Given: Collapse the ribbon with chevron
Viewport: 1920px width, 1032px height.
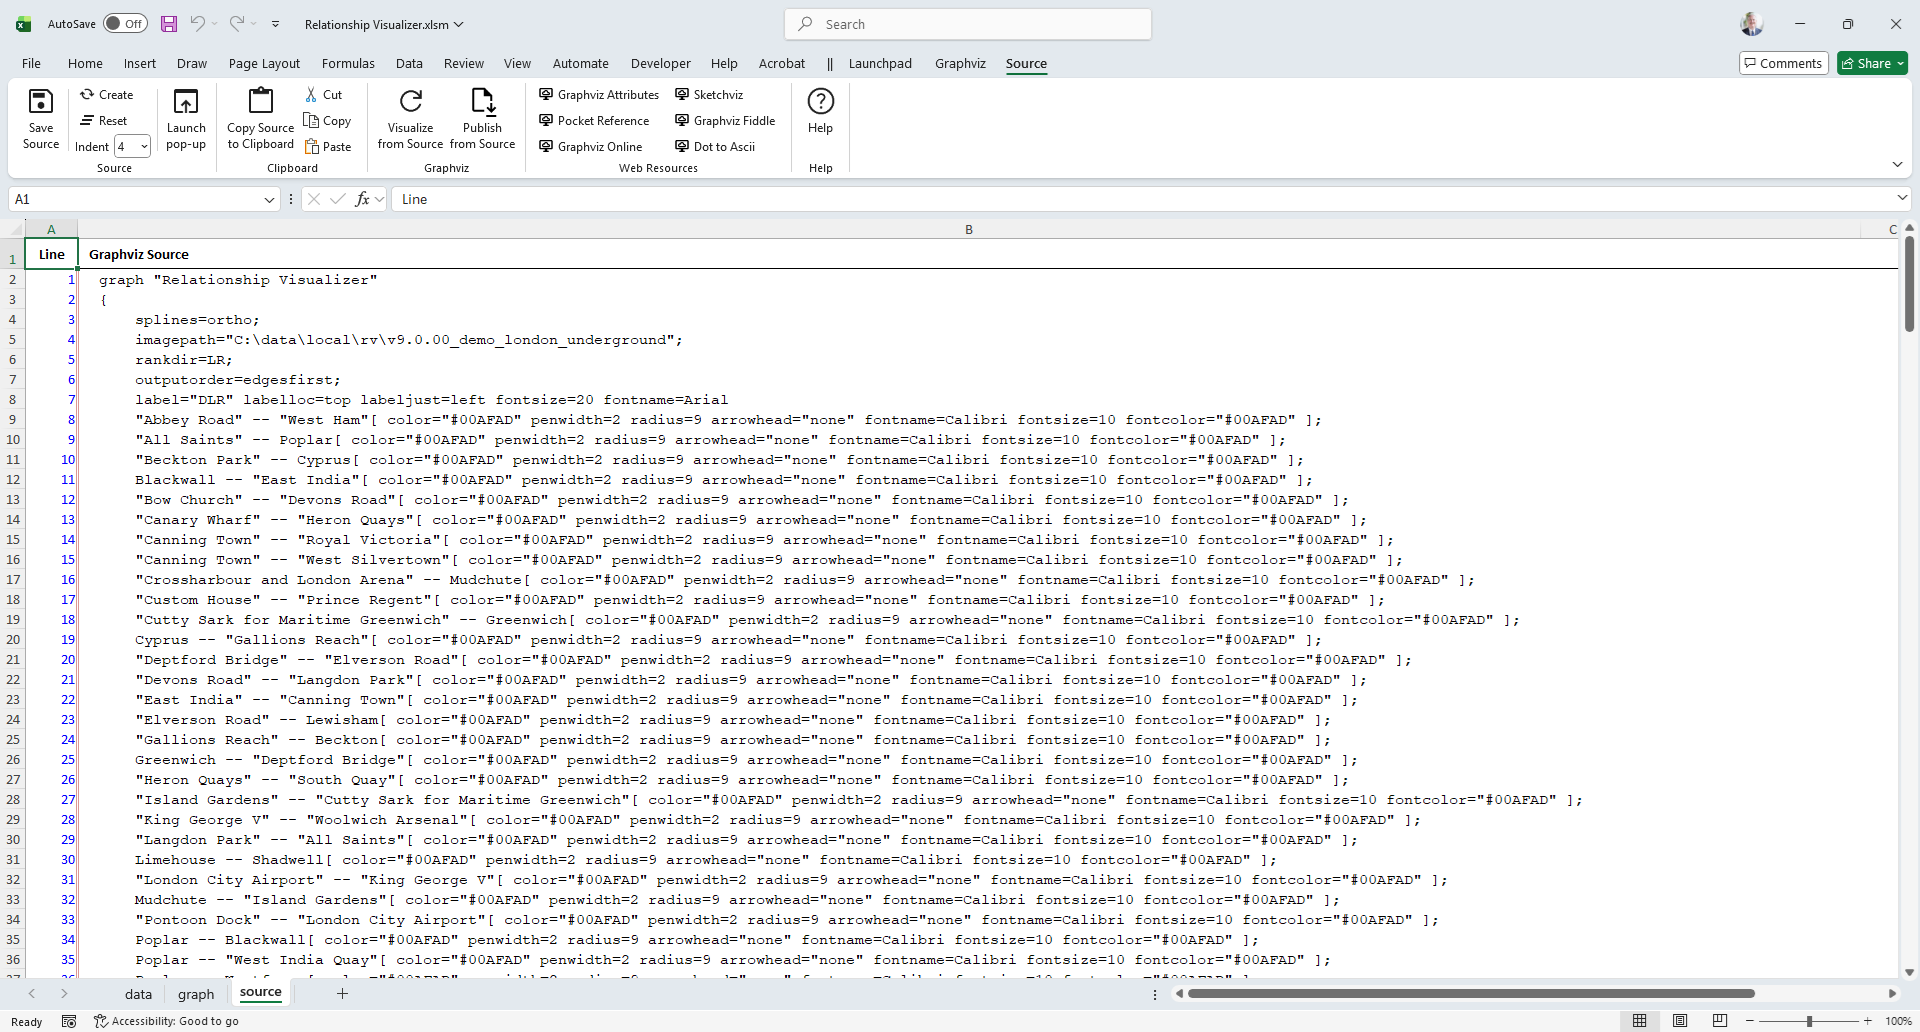Looking at the screenshot, I should tap(1897, 164).
